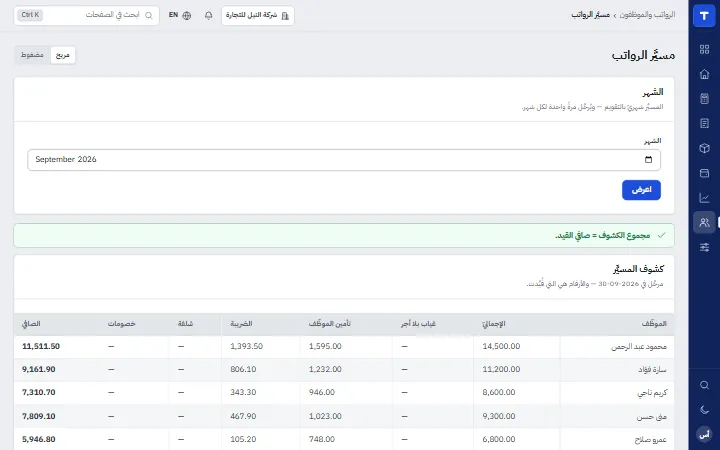This screenshot has height=450, width=720.
Task: Click the الصافي column header
Action: 31,324
